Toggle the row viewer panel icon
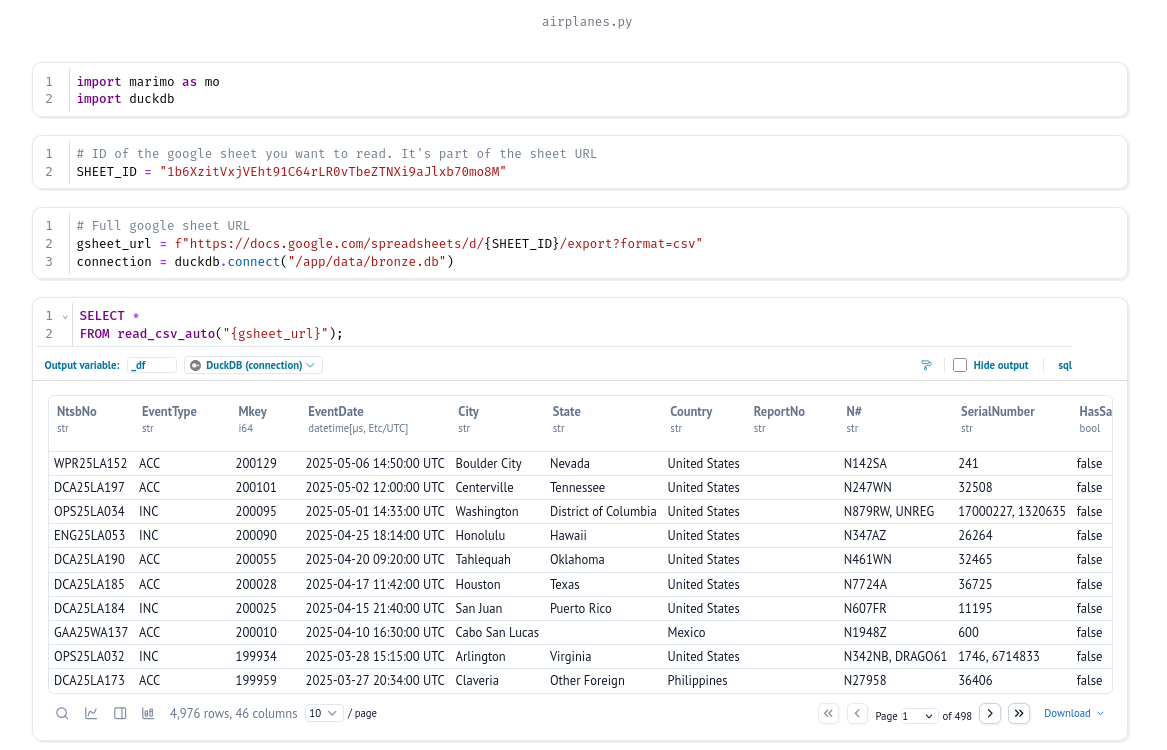The width and height of the screenshot is (1167, 750). pyautogui.click(x=120, y=713)
